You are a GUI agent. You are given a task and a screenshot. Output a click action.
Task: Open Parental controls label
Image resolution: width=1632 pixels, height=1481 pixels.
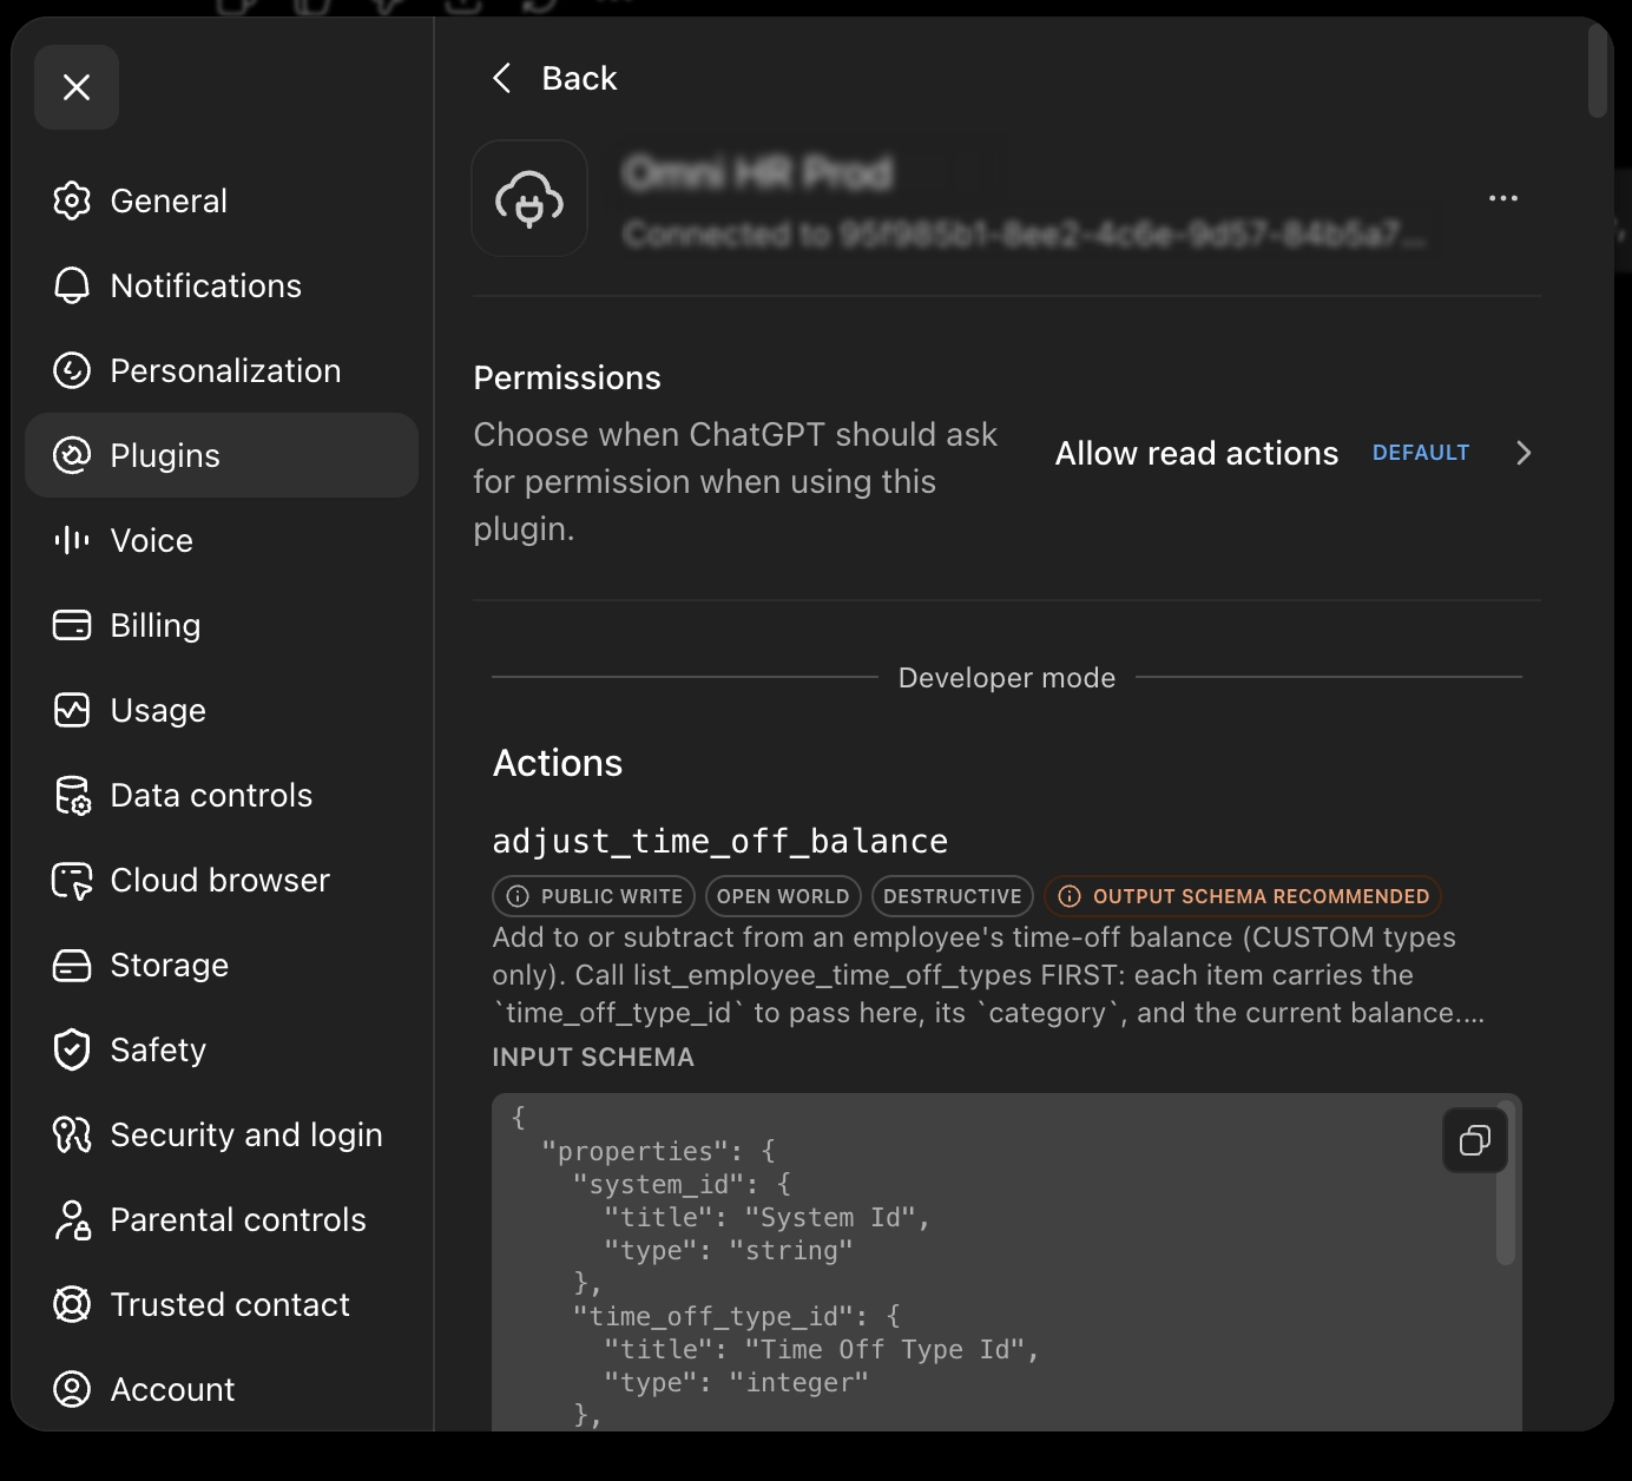[x=238, y=1220]
